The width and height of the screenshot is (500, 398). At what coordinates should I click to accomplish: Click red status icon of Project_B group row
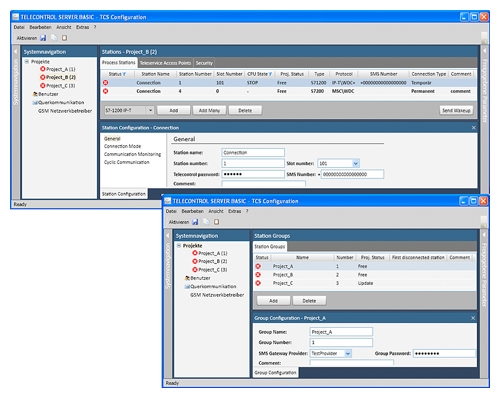[x=258, y=274]
